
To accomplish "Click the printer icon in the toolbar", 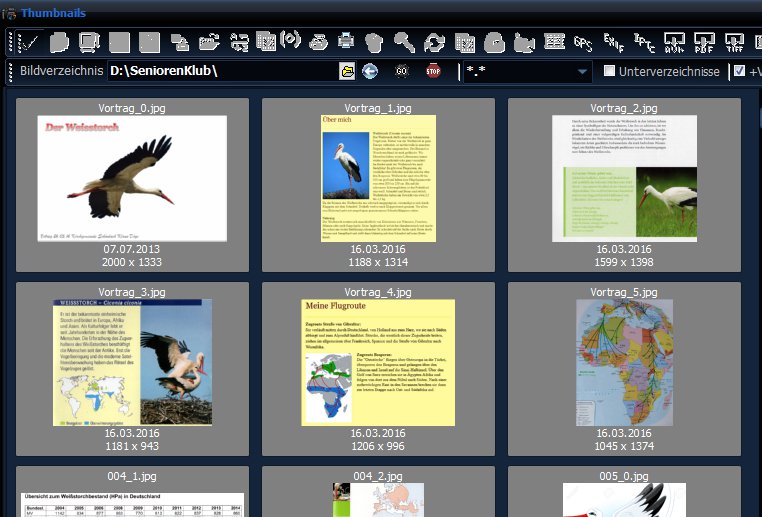I will [346, 42].
